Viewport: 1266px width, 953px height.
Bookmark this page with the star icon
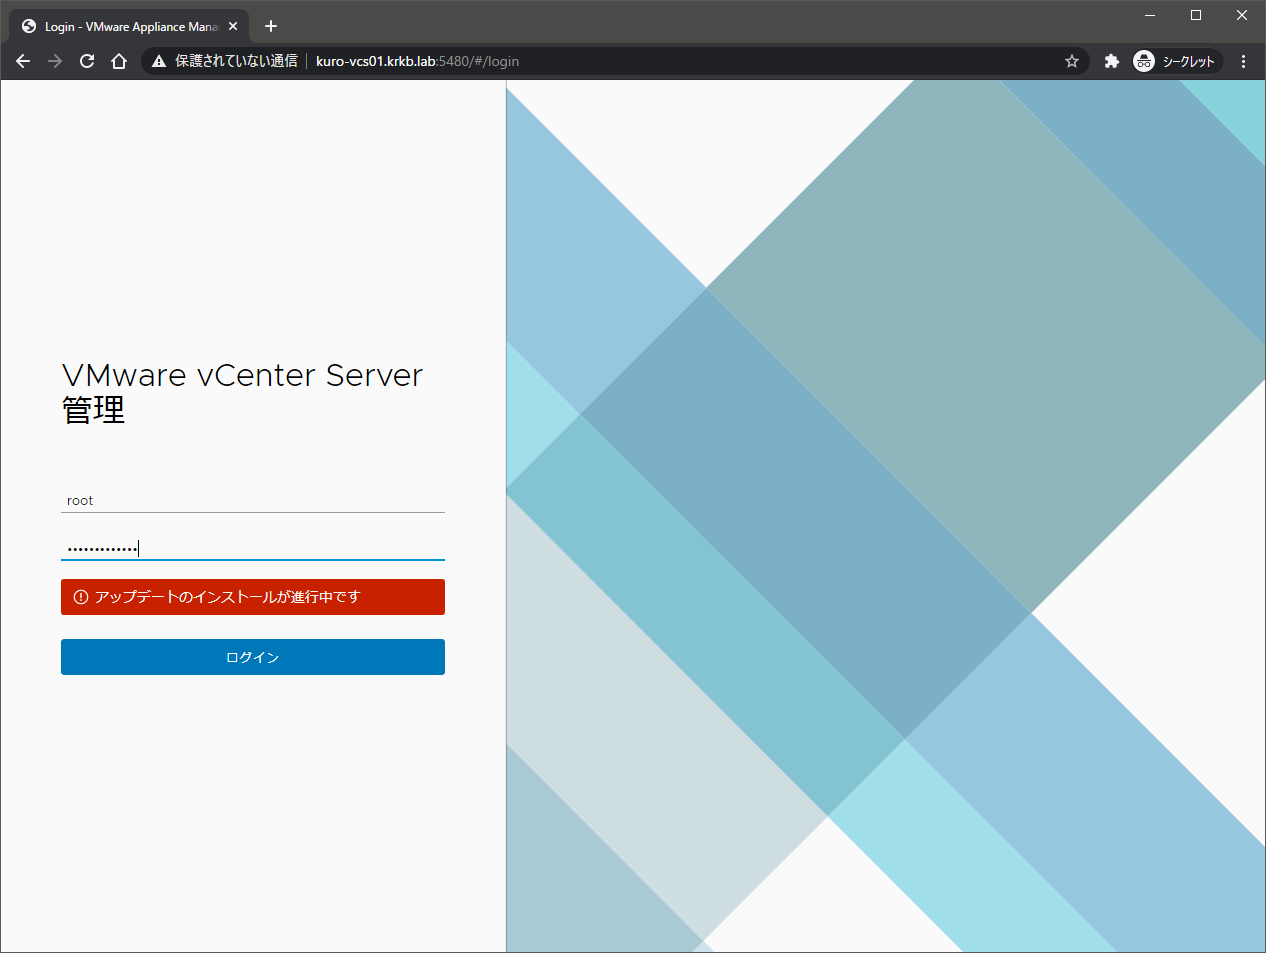click(x=1072, y=61)
